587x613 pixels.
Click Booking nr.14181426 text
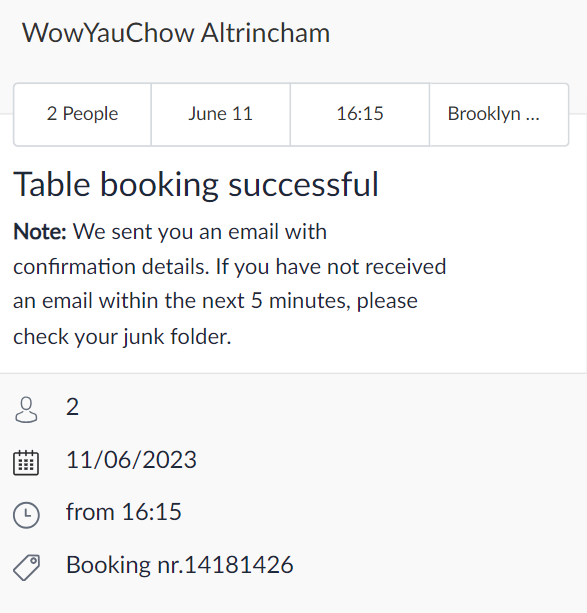click(180, 565)
